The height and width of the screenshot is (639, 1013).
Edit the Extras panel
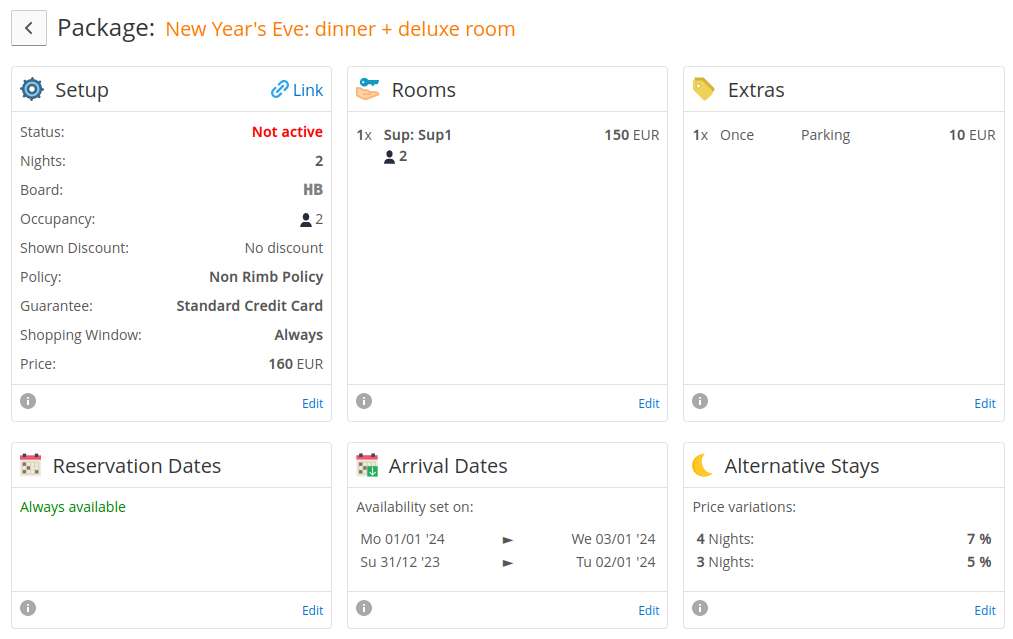coord(985,403)
